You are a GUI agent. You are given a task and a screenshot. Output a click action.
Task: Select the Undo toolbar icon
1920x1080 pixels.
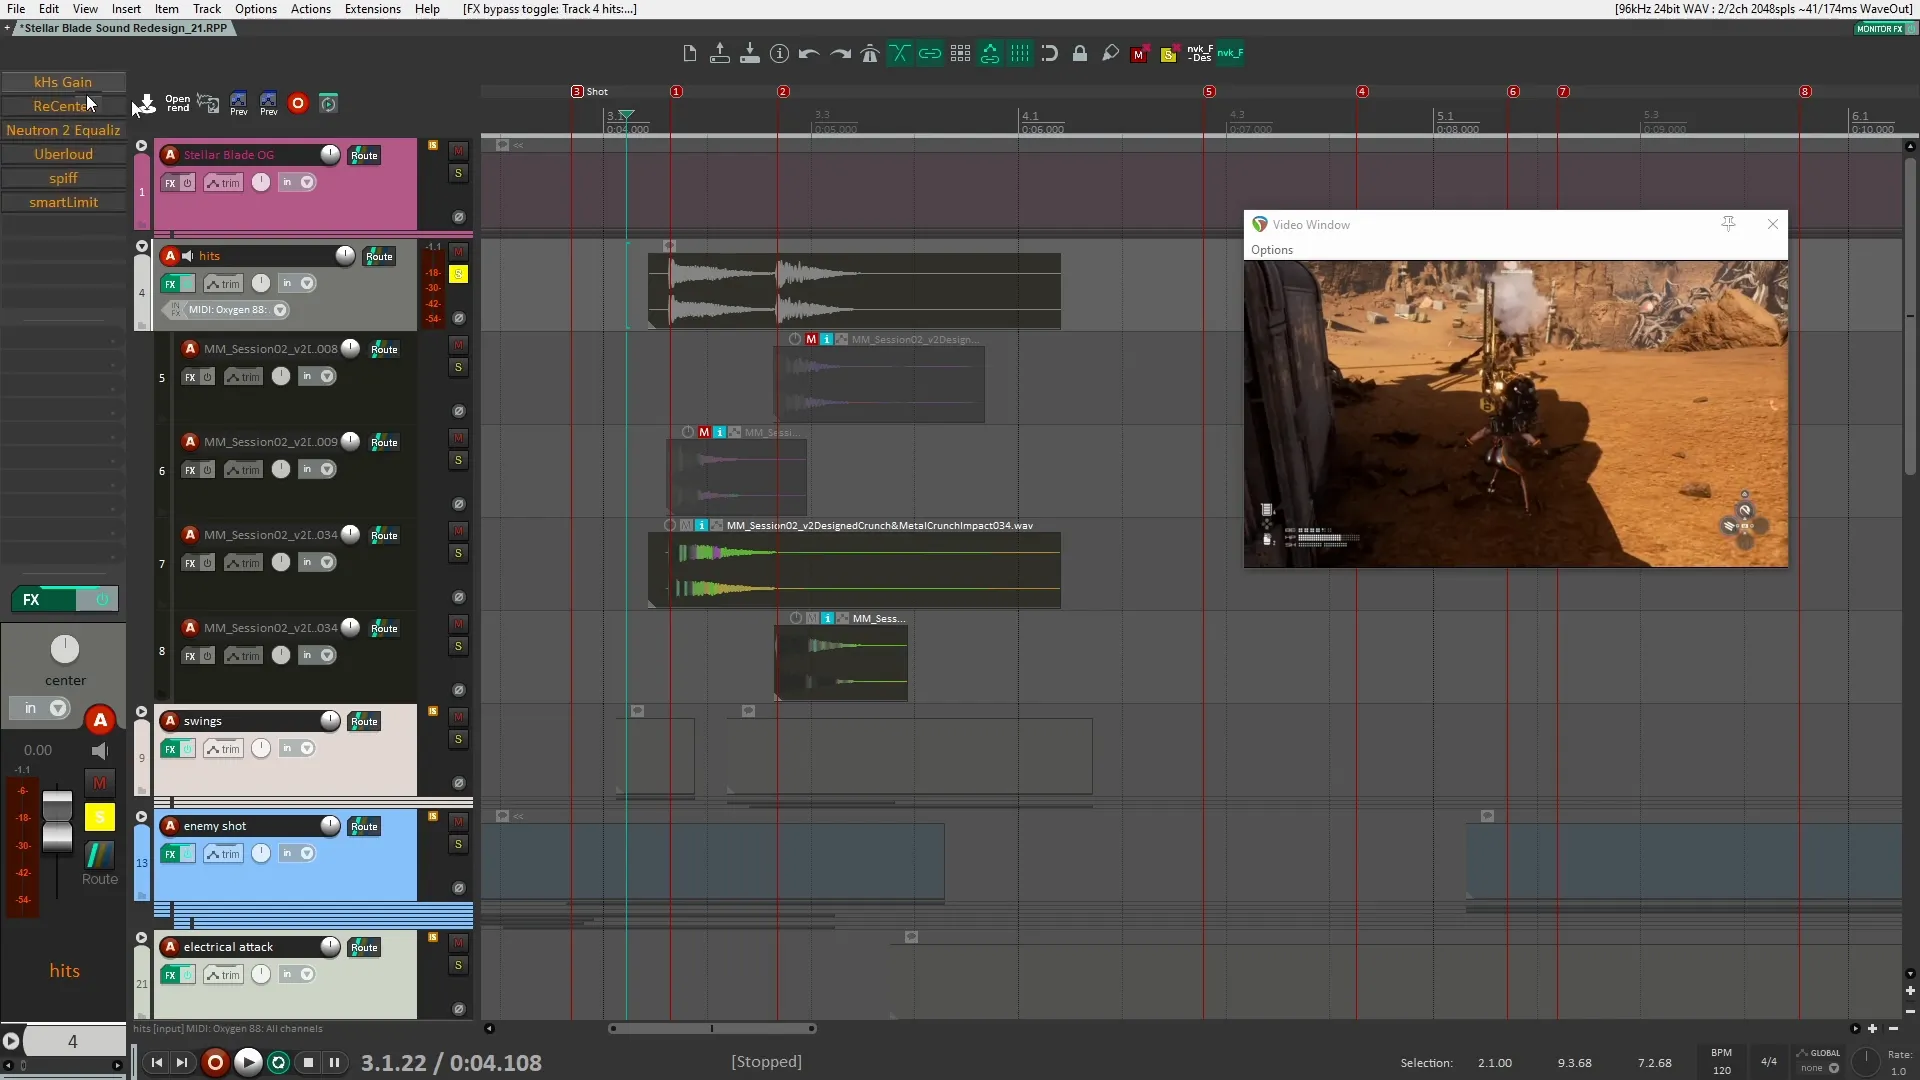[x=808, y=53]
